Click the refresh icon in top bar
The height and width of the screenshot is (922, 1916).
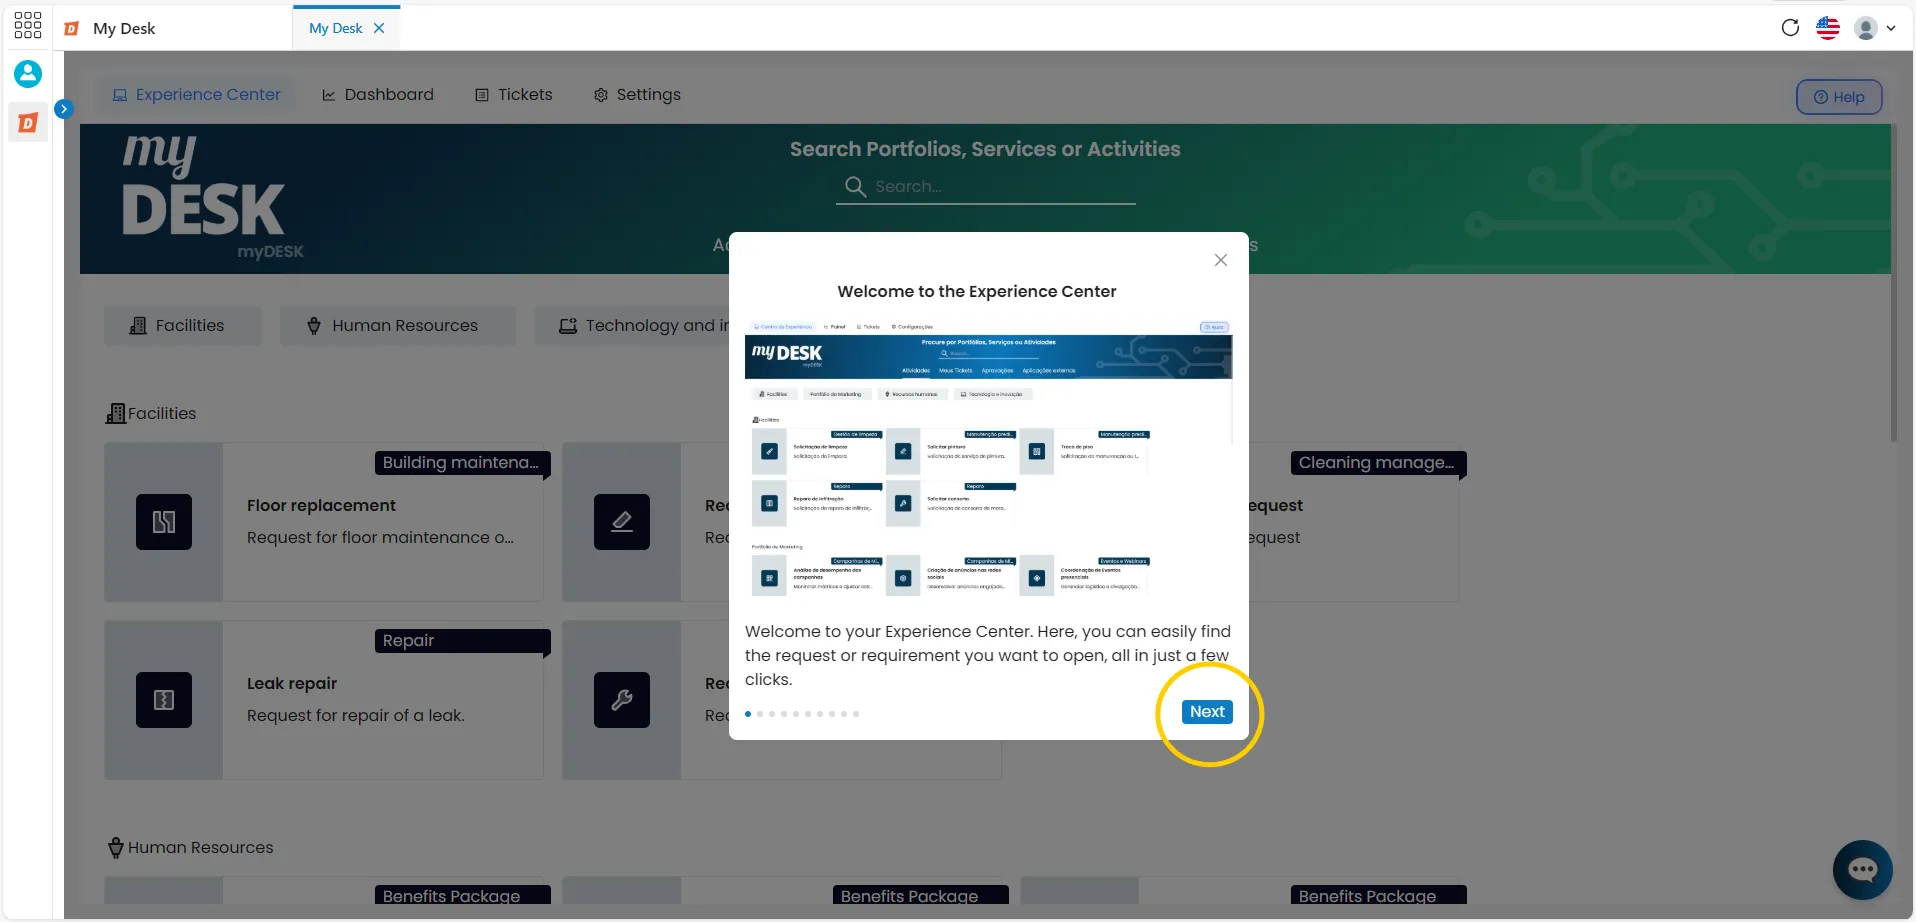click(1790, 28)
